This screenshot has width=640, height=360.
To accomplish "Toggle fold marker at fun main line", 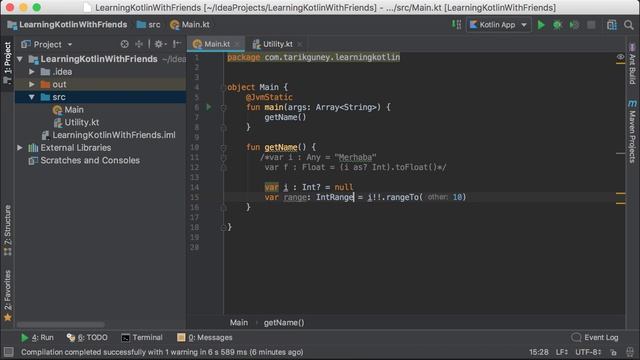I will (x=223, y=108).
